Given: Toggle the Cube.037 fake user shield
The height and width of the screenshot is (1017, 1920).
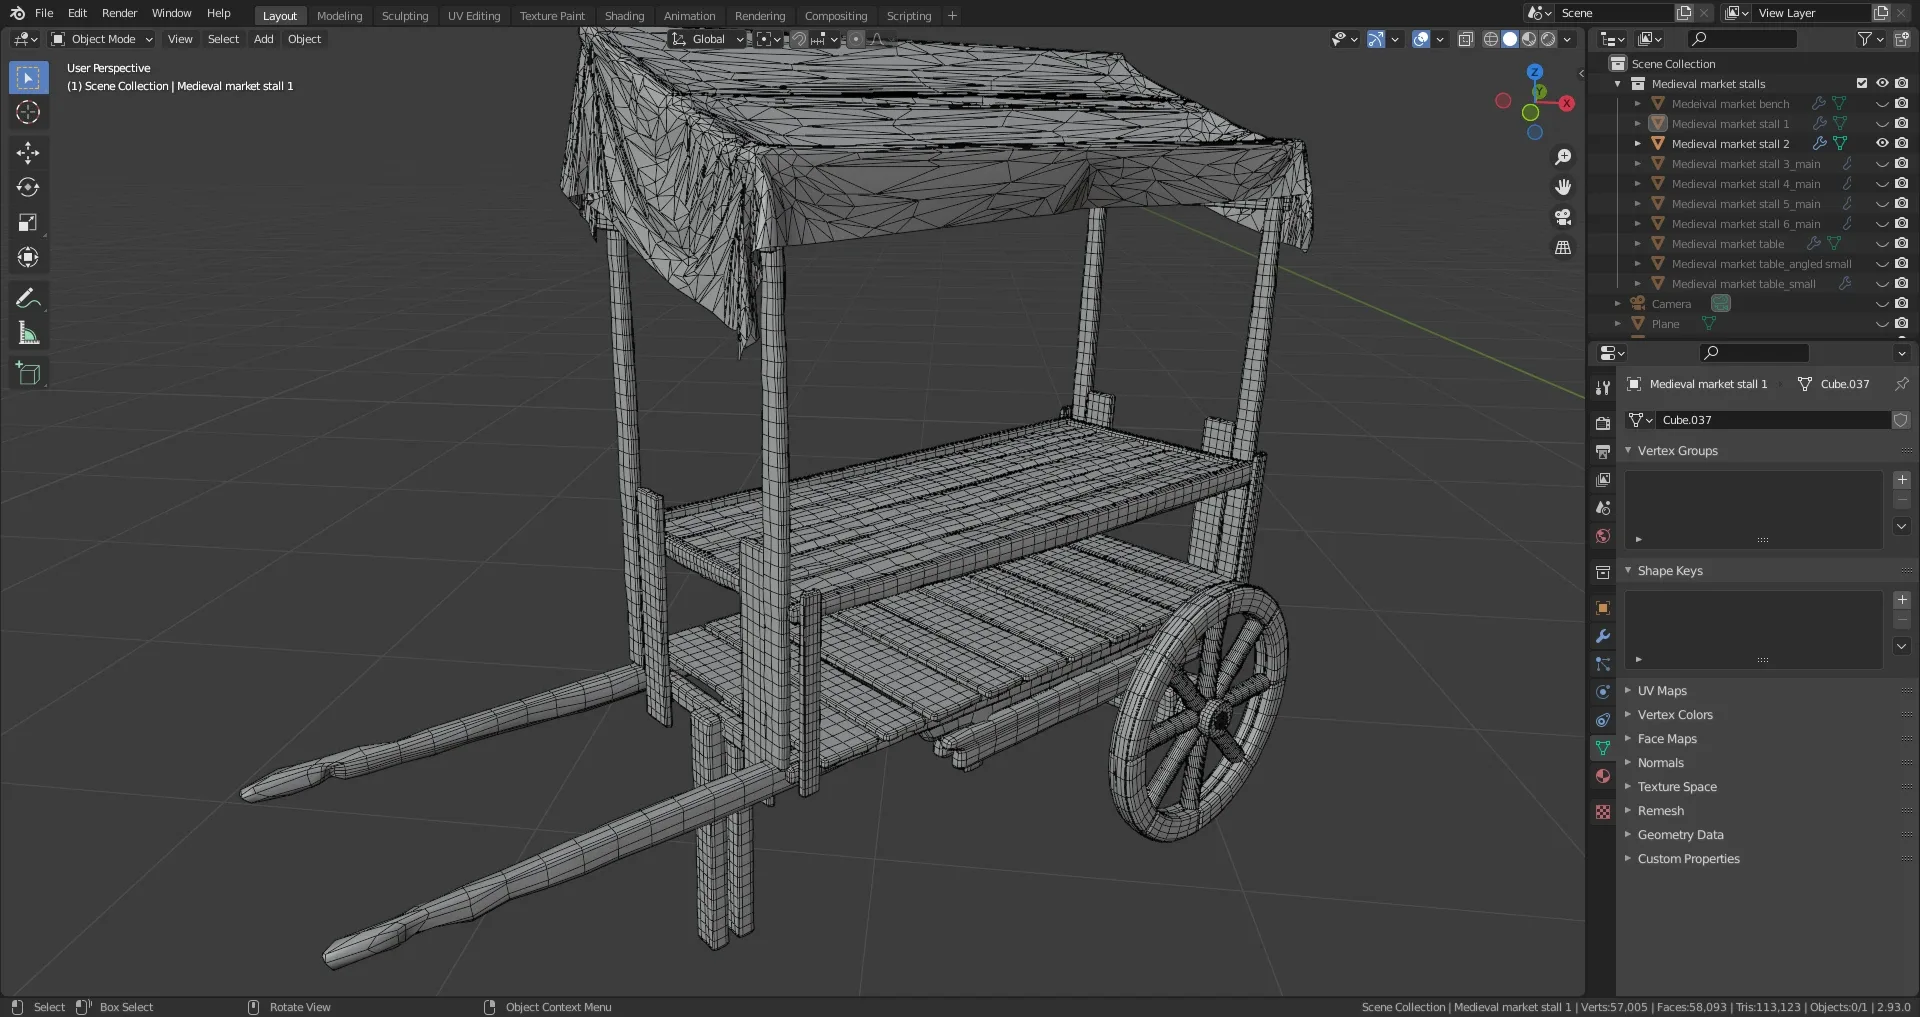Looking at the screenshot, I should 1901,420.
